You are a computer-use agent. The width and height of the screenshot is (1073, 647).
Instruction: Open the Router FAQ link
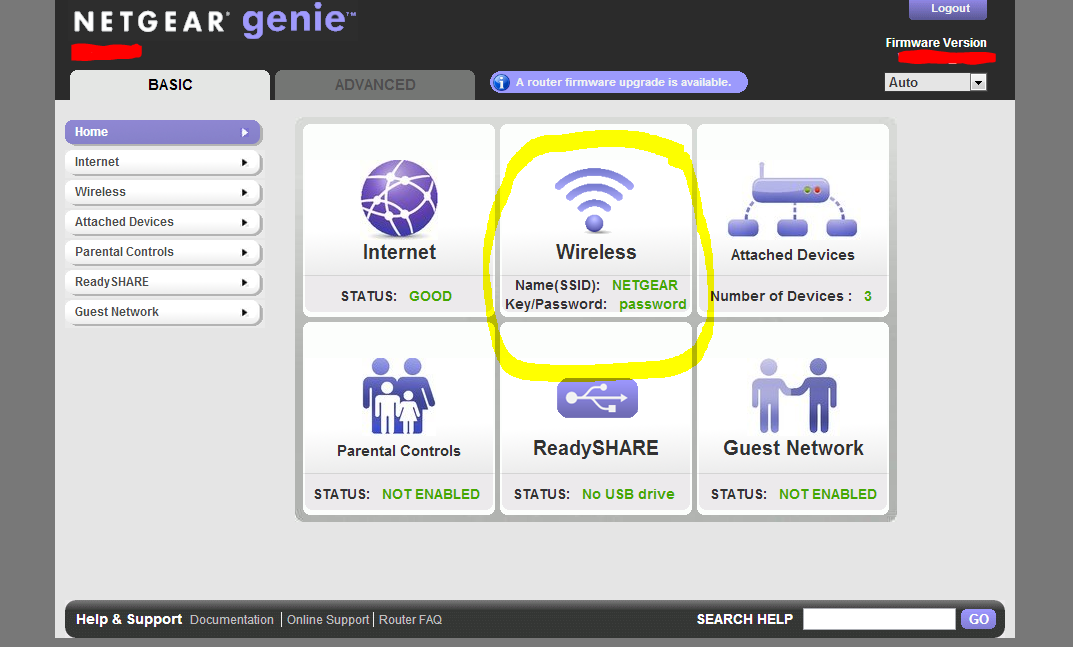tap(411, 620)
